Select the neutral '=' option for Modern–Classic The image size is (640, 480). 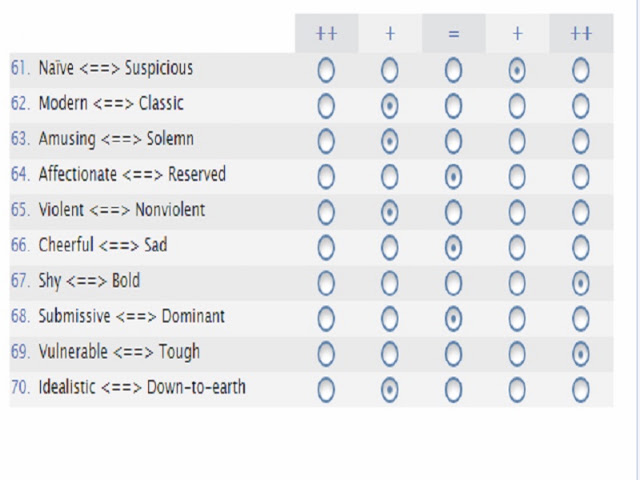coord(453,106)
